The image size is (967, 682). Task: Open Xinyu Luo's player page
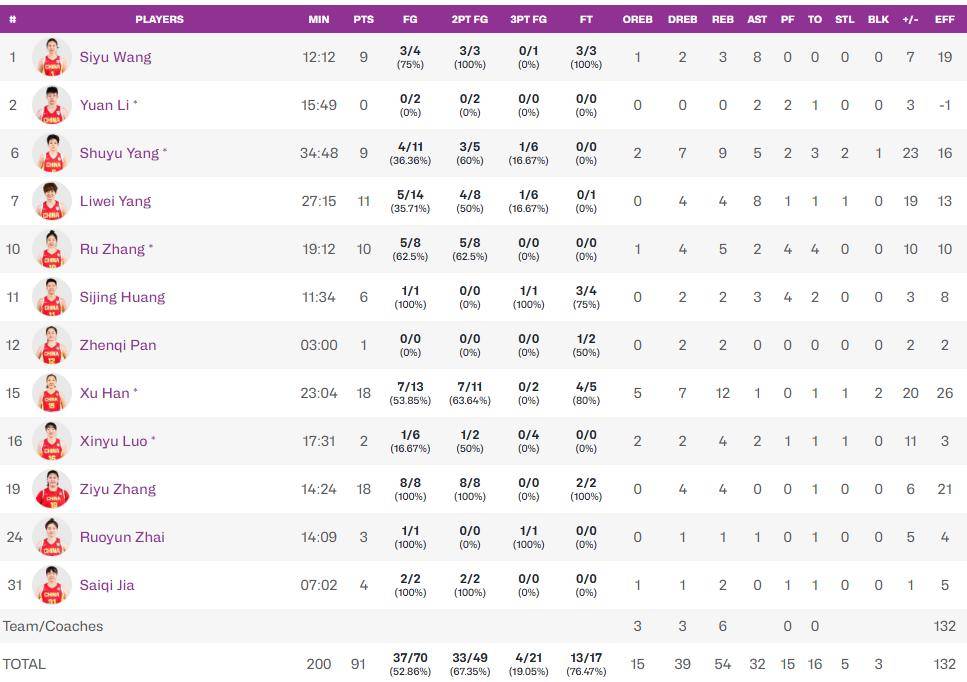(x=113, y=441)
